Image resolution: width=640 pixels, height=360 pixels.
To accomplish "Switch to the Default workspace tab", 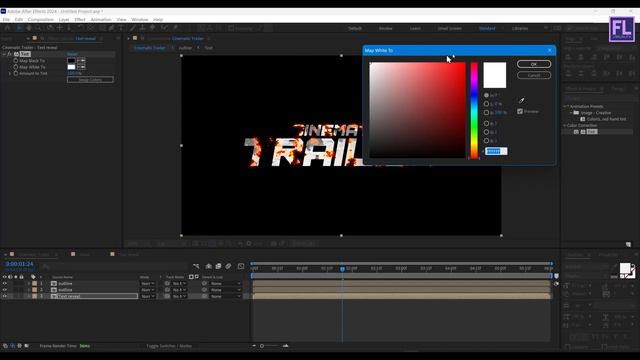I will tap(355, 29).
